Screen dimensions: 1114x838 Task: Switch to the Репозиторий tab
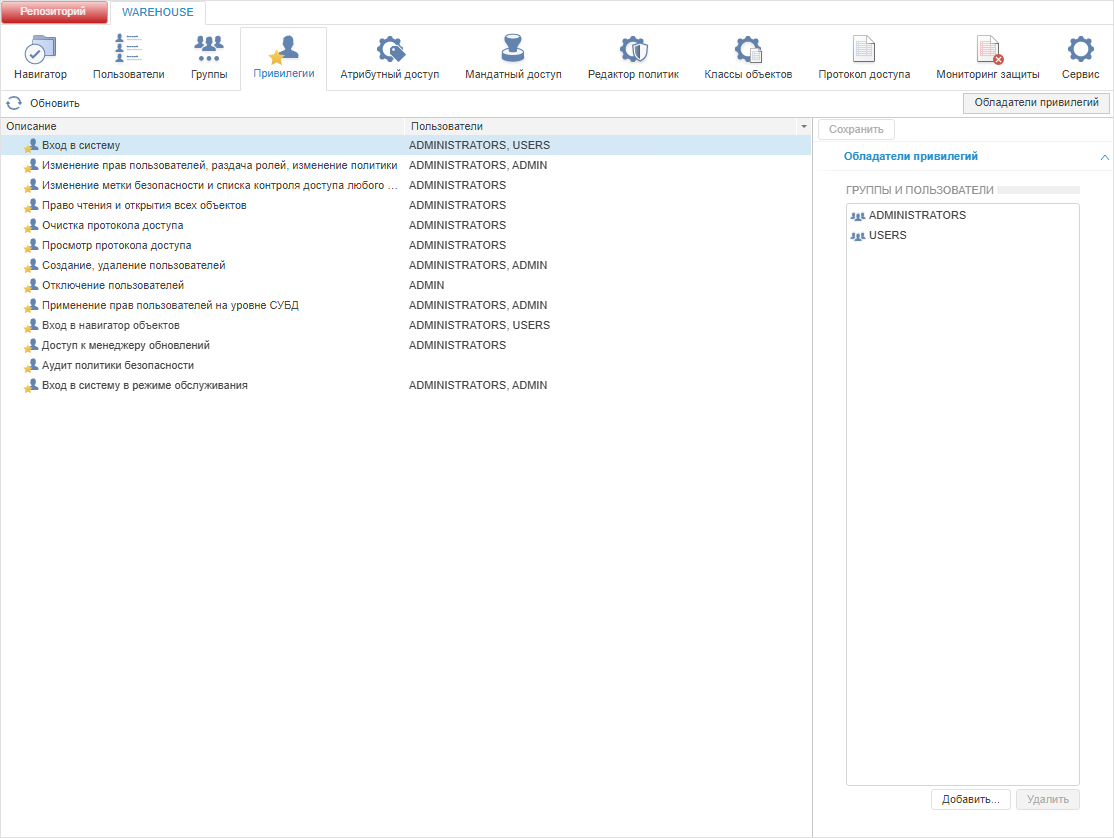(x=54, y=12)
